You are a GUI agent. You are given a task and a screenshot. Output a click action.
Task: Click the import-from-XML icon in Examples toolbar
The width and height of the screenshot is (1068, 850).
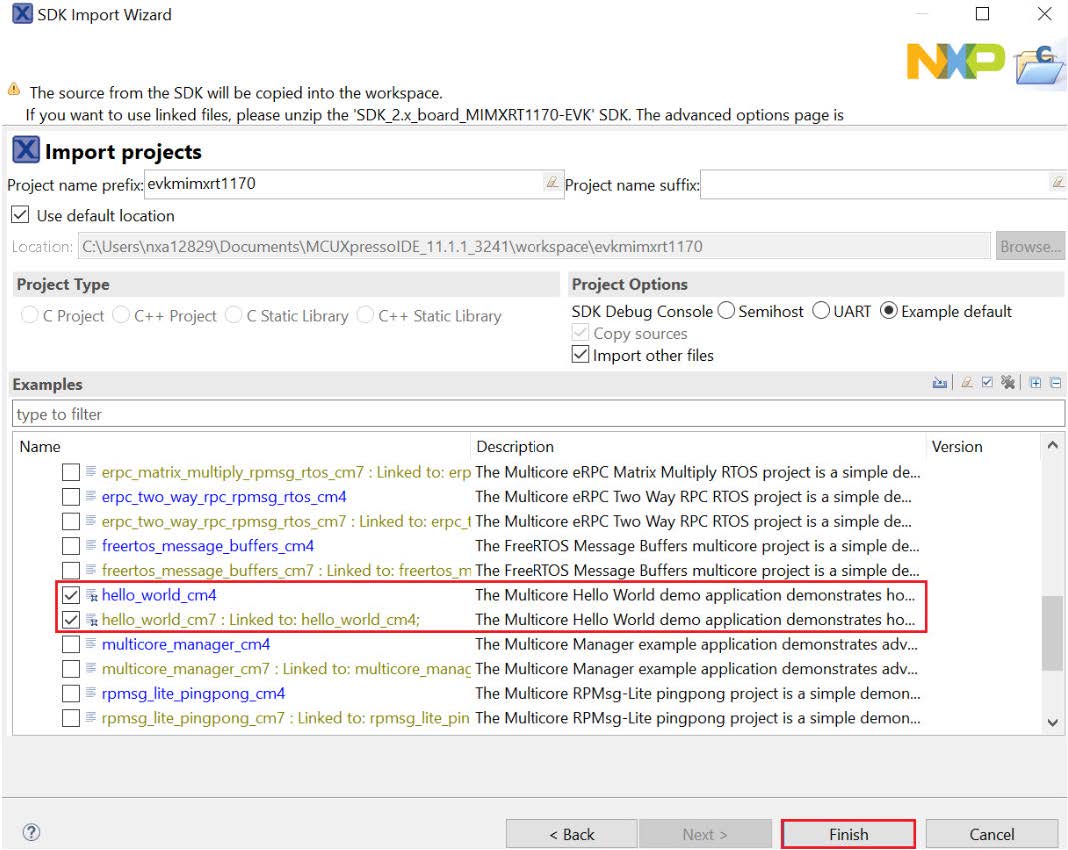pos(939,383)
